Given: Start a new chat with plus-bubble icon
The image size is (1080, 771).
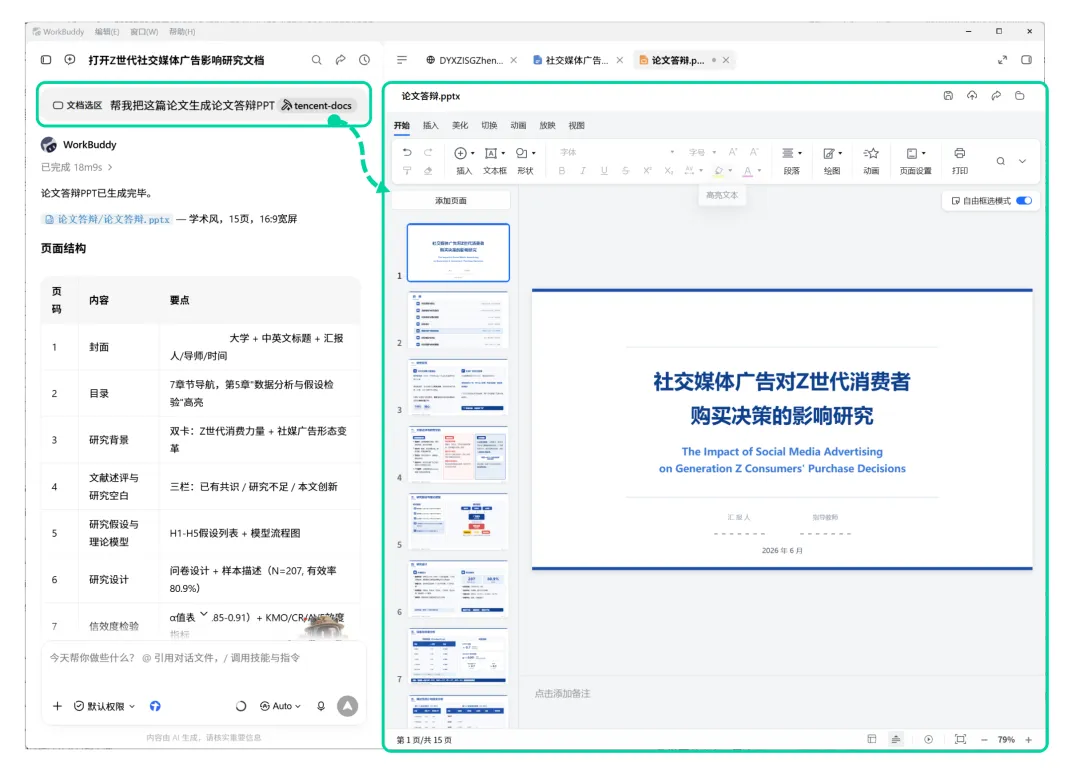Looking at the screenshot, I should click(70, 60).
